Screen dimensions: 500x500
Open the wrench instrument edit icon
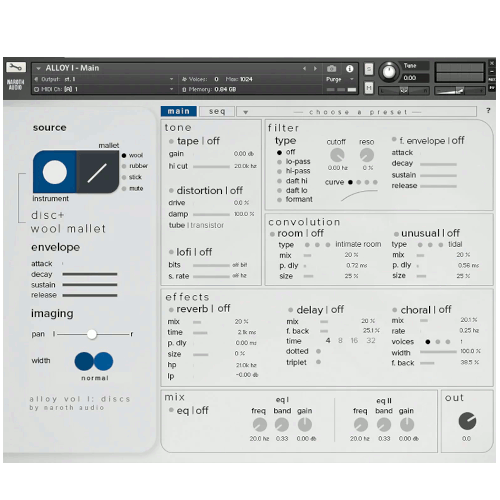pos(16,67)
